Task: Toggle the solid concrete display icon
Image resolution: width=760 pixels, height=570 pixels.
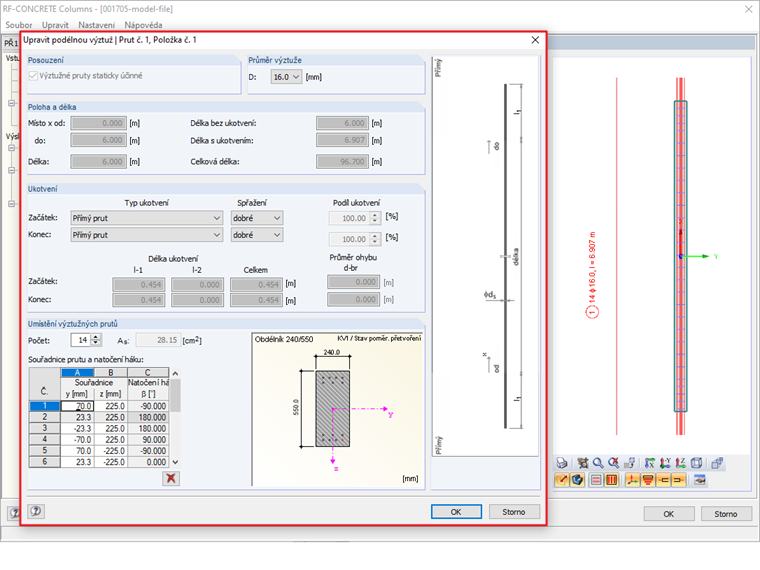Action: pyautogui.click(x=578, y=480)
